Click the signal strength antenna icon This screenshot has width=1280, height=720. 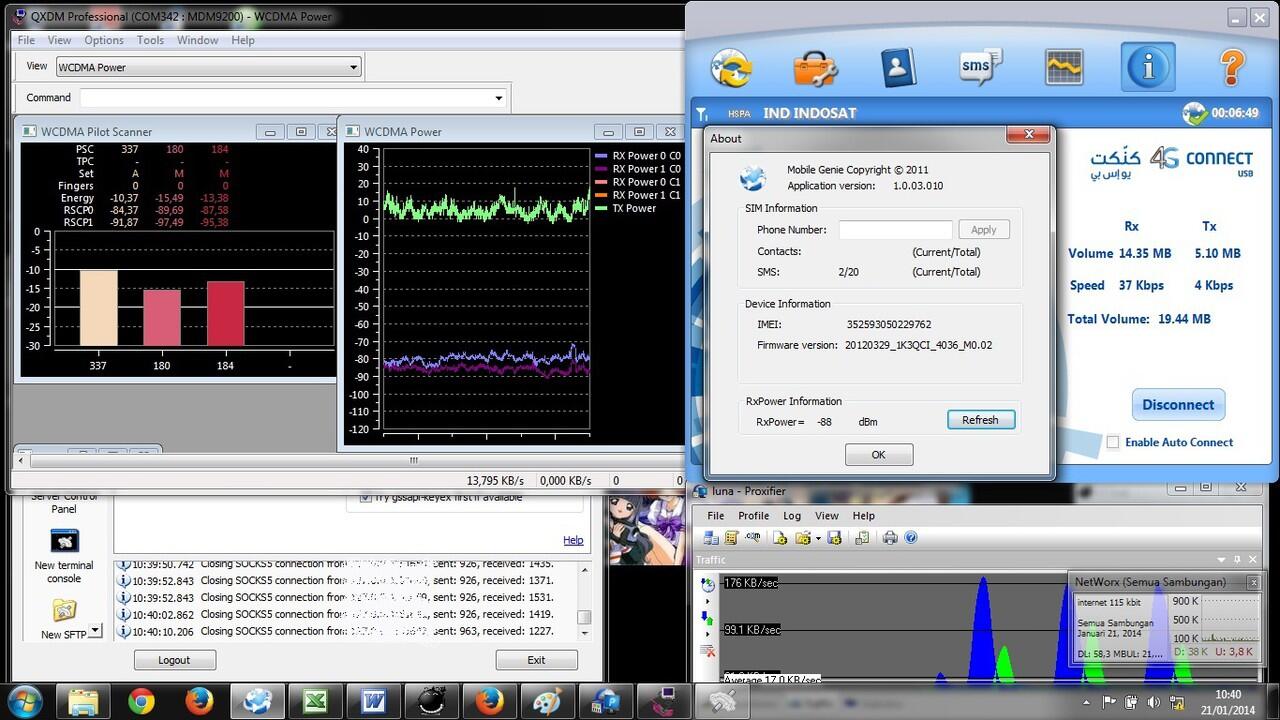click(702, 113)
